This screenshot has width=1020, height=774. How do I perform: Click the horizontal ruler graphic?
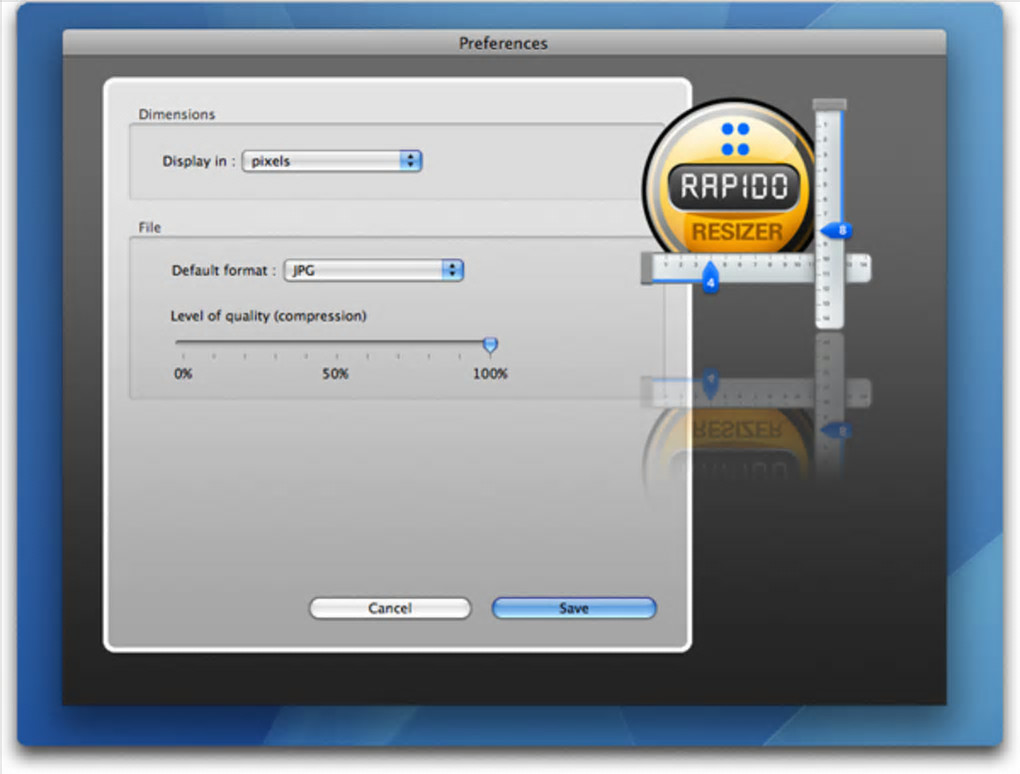pyautogui.click(x=755, y=269)
